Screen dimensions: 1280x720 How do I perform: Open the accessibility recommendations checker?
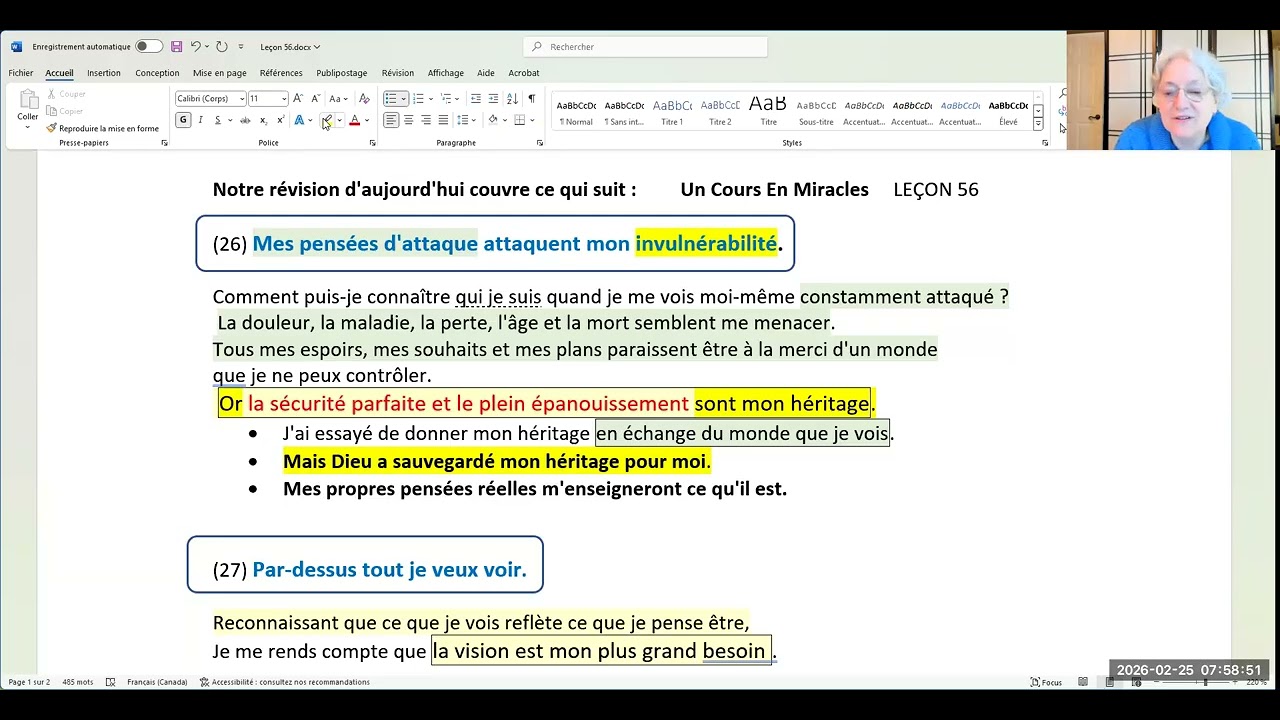[x=285, y=682]
